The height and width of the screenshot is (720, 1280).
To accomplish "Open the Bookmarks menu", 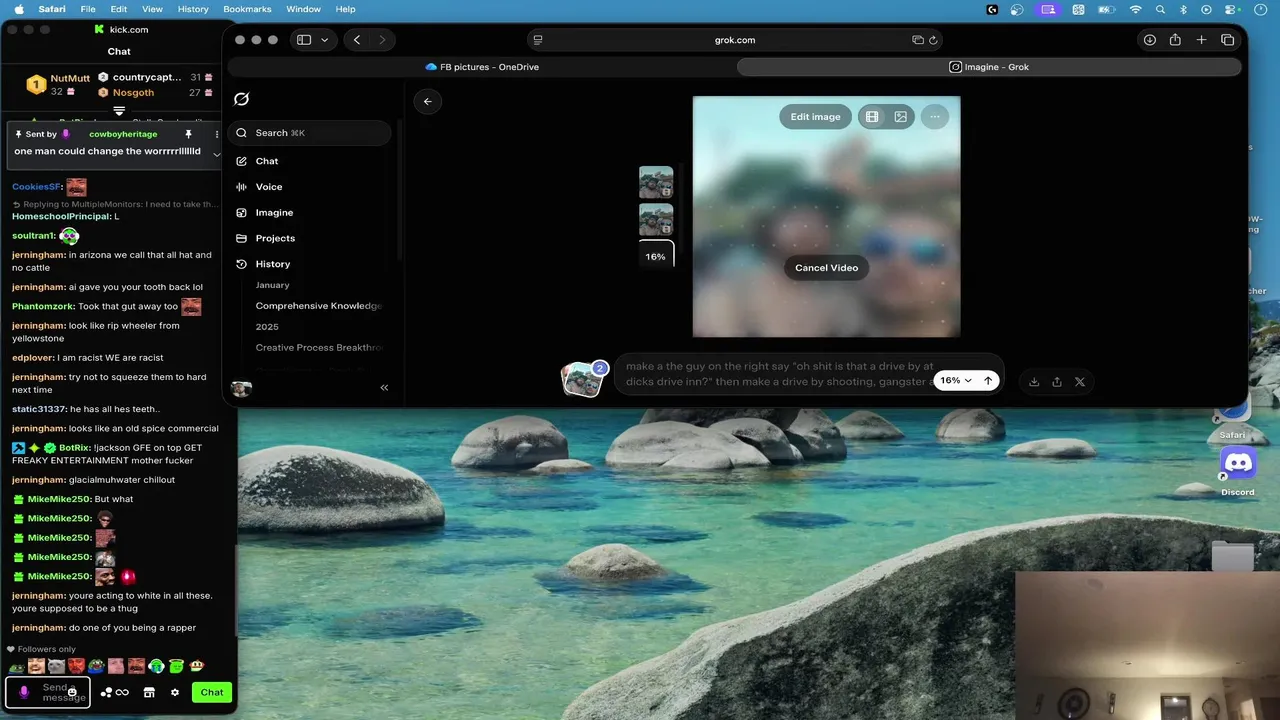I will tap(247, 9).
